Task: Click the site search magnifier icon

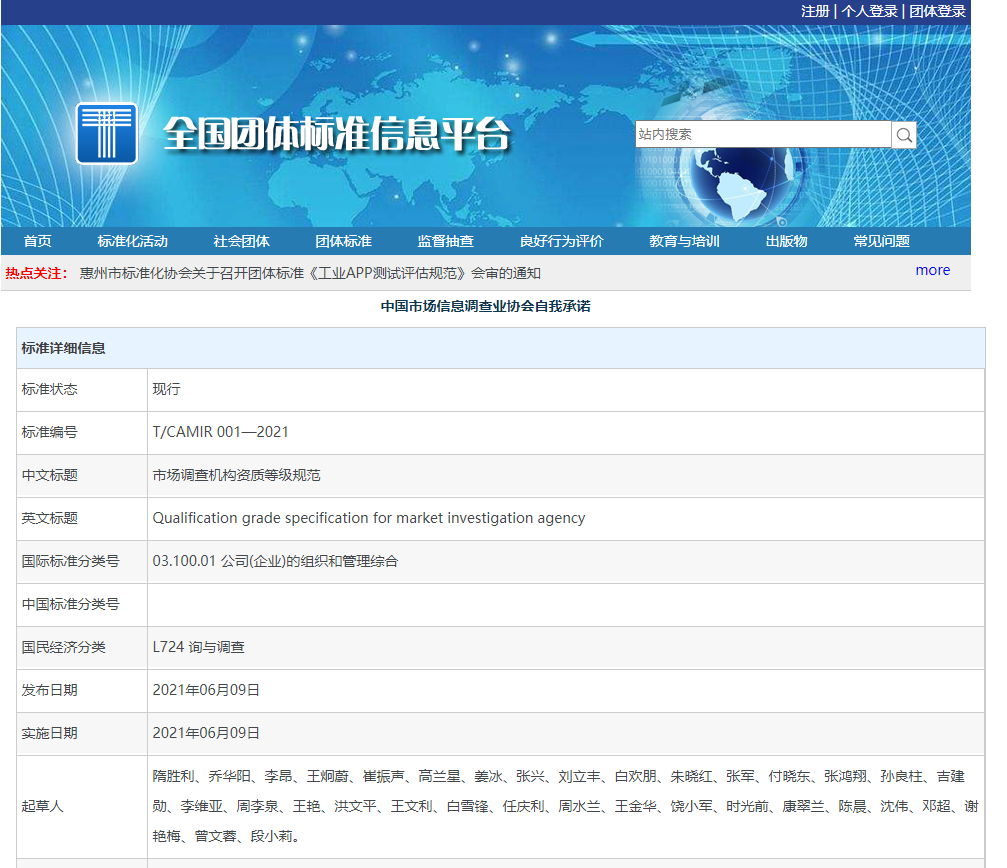Action: coord(904,135)
